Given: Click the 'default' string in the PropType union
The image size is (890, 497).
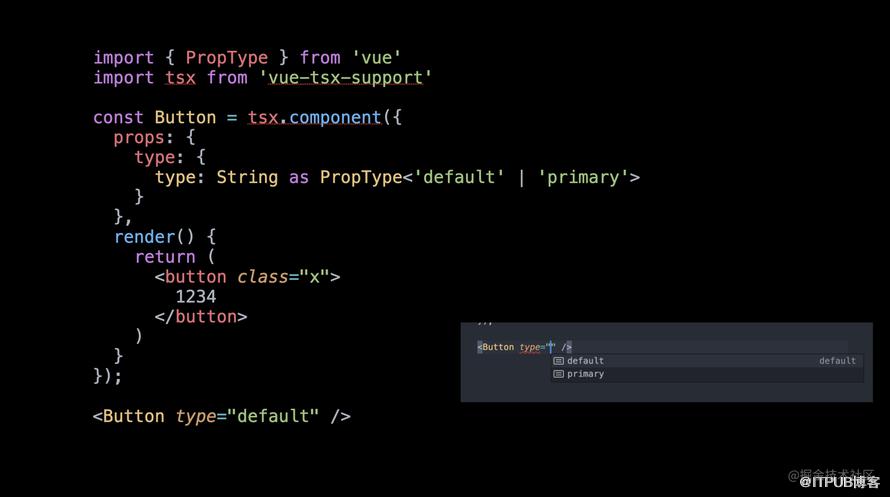Looking at the screenshot, I should point(459,178).
